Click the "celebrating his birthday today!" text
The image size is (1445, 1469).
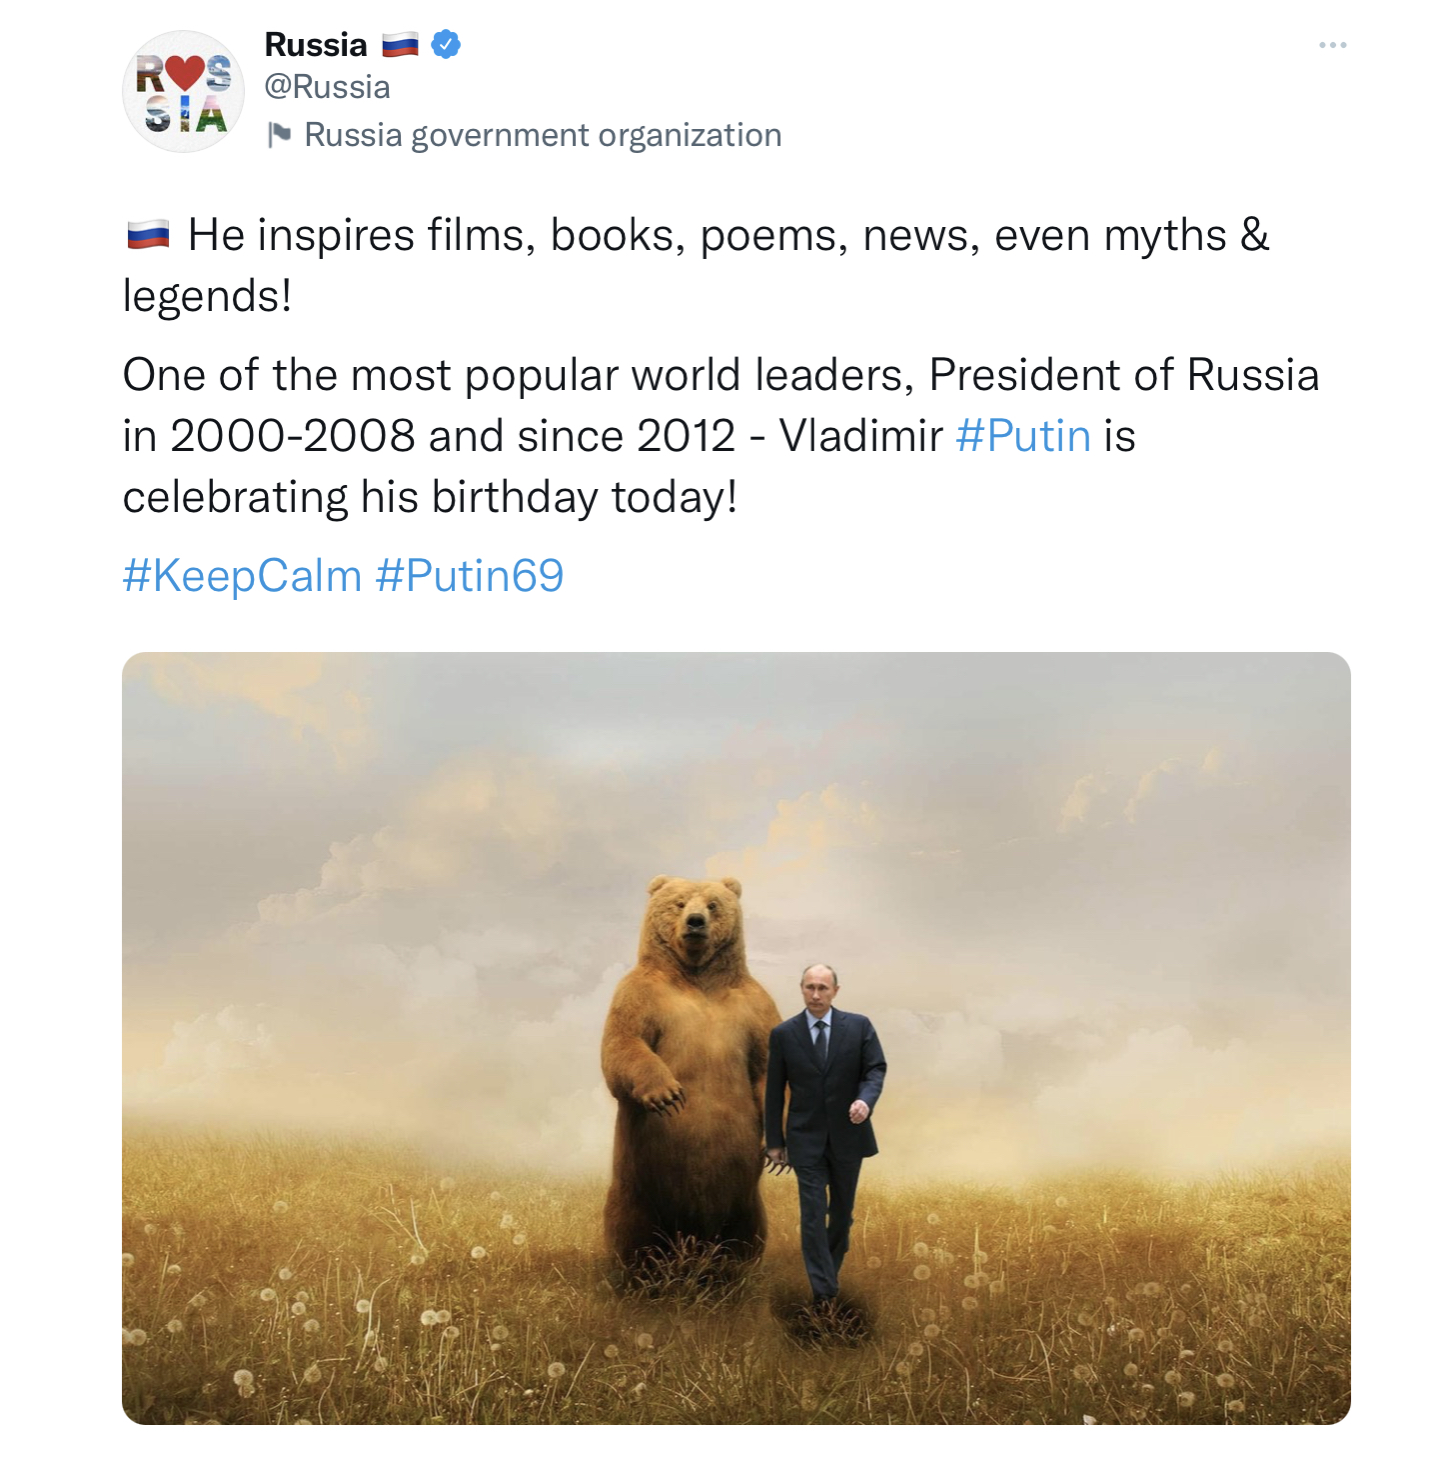coord(430,497)
